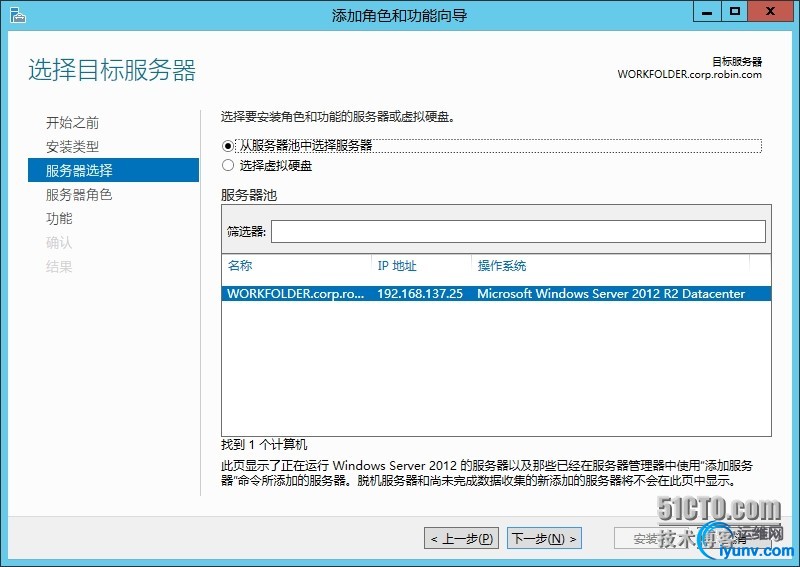Viewport: 800px width, 567px height.
Task: Select the 选择虚拟硬盘 radio button
Action: click(x=228, y=165)
